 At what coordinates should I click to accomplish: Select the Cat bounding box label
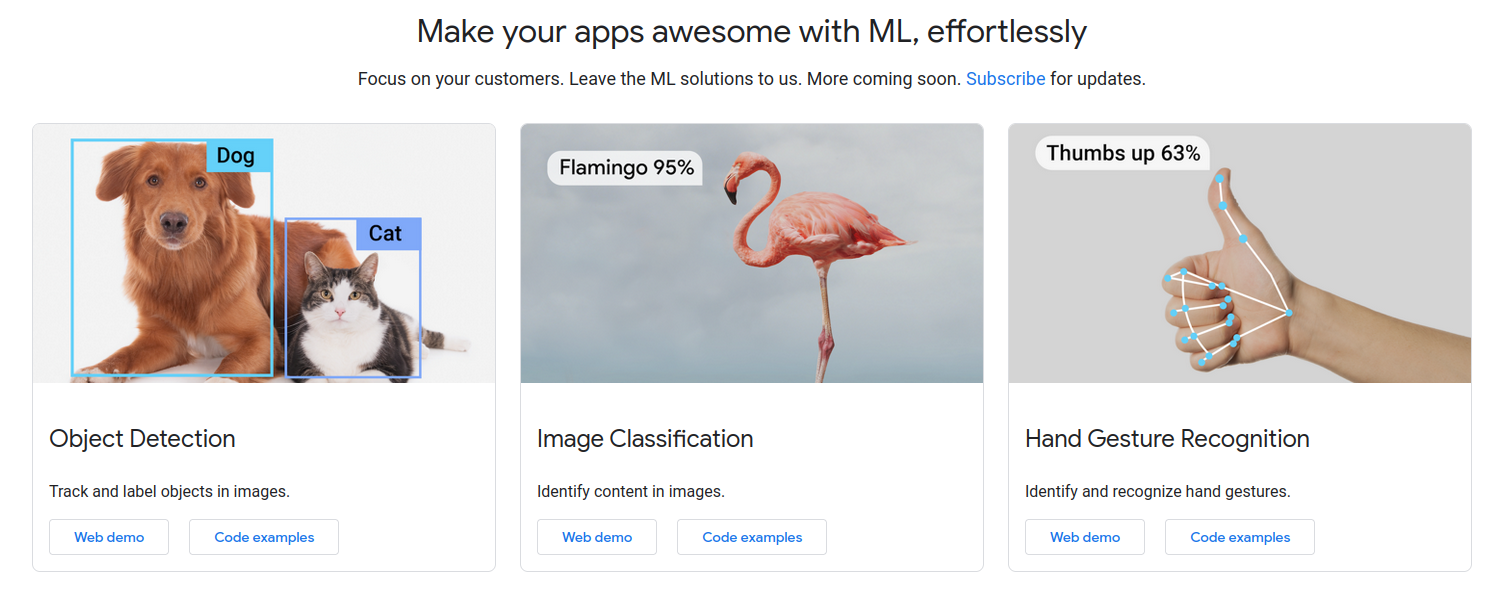coord(388,234)
